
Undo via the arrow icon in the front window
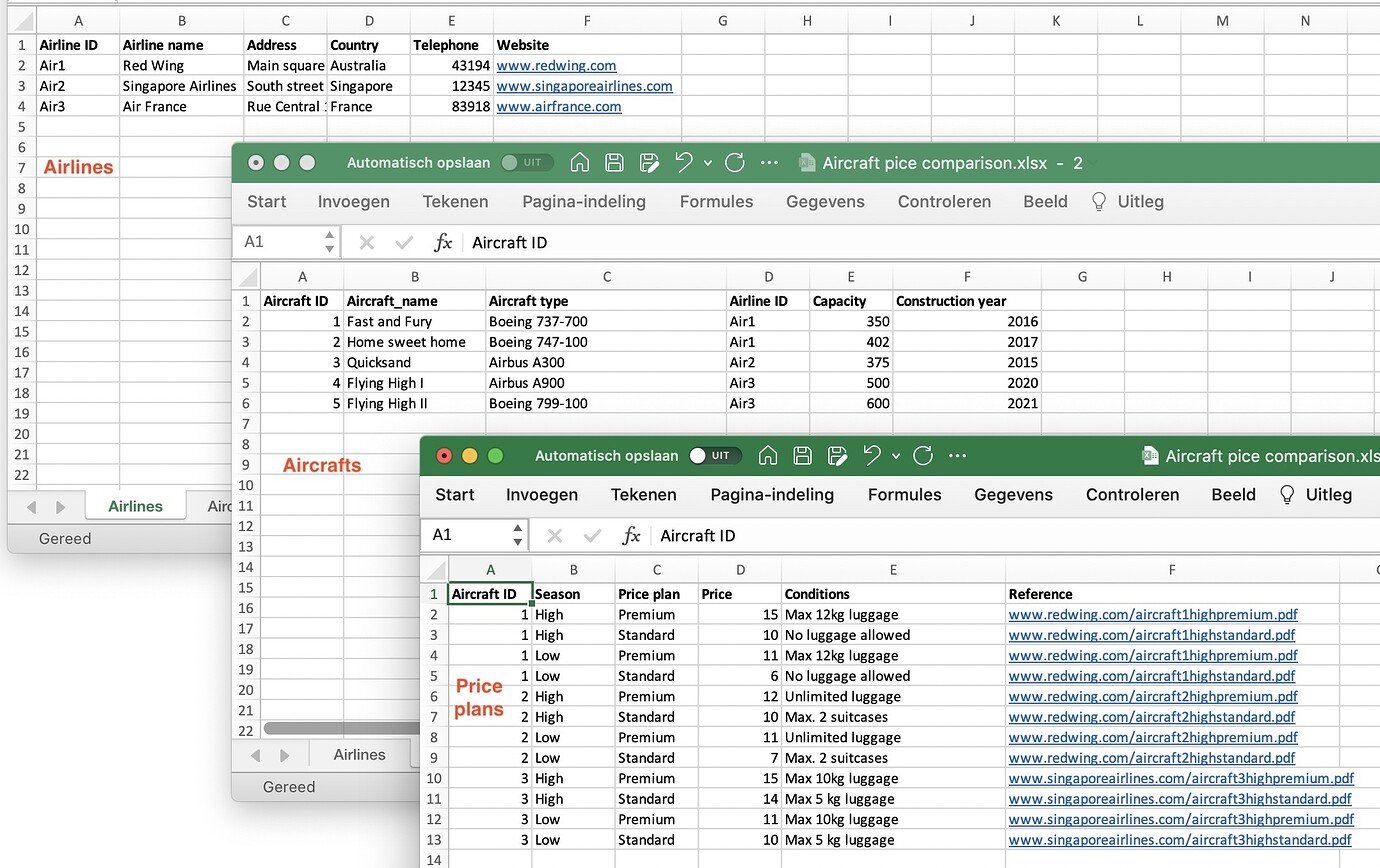point(872,456)
